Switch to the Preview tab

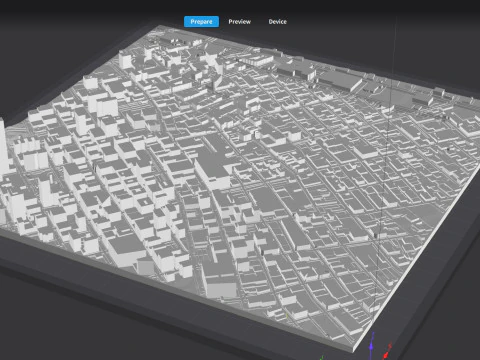coord(239,22)
